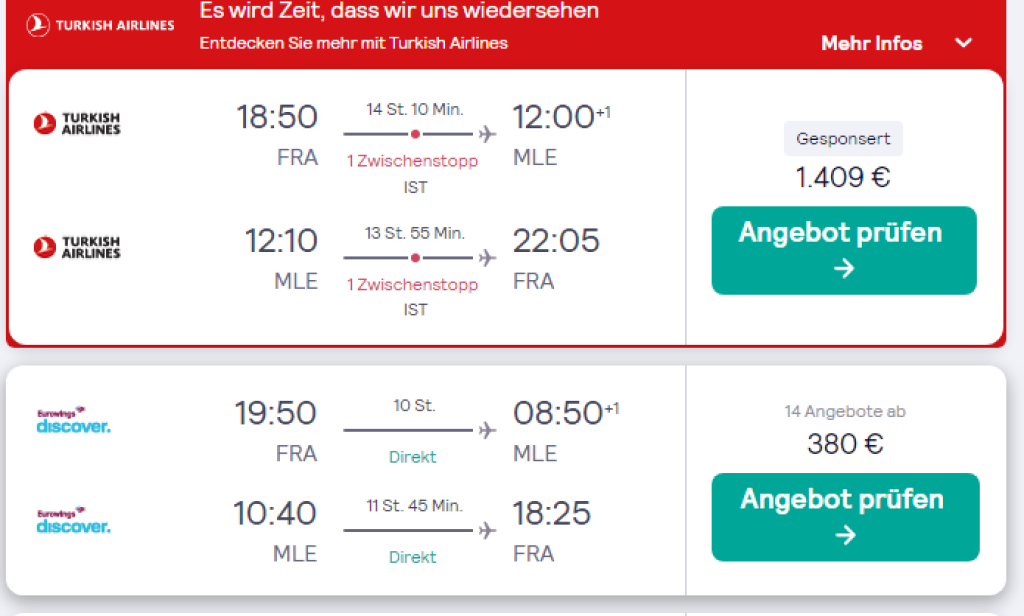Click the banner headline Es wird Zeit
This screenshot has height=616, width=1024.
(399, 10)
